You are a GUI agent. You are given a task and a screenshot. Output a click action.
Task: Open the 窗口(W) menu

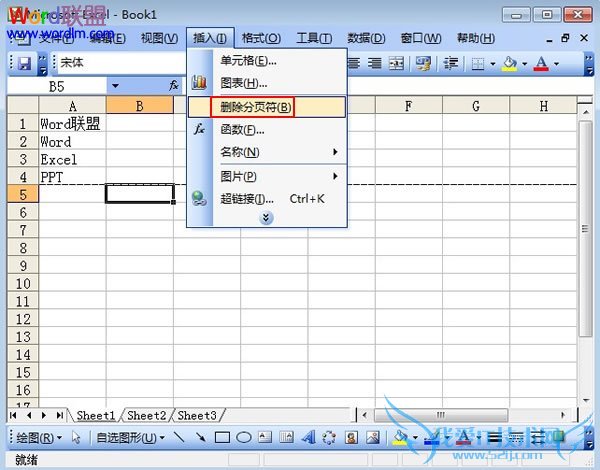click(x=421, y=38)
